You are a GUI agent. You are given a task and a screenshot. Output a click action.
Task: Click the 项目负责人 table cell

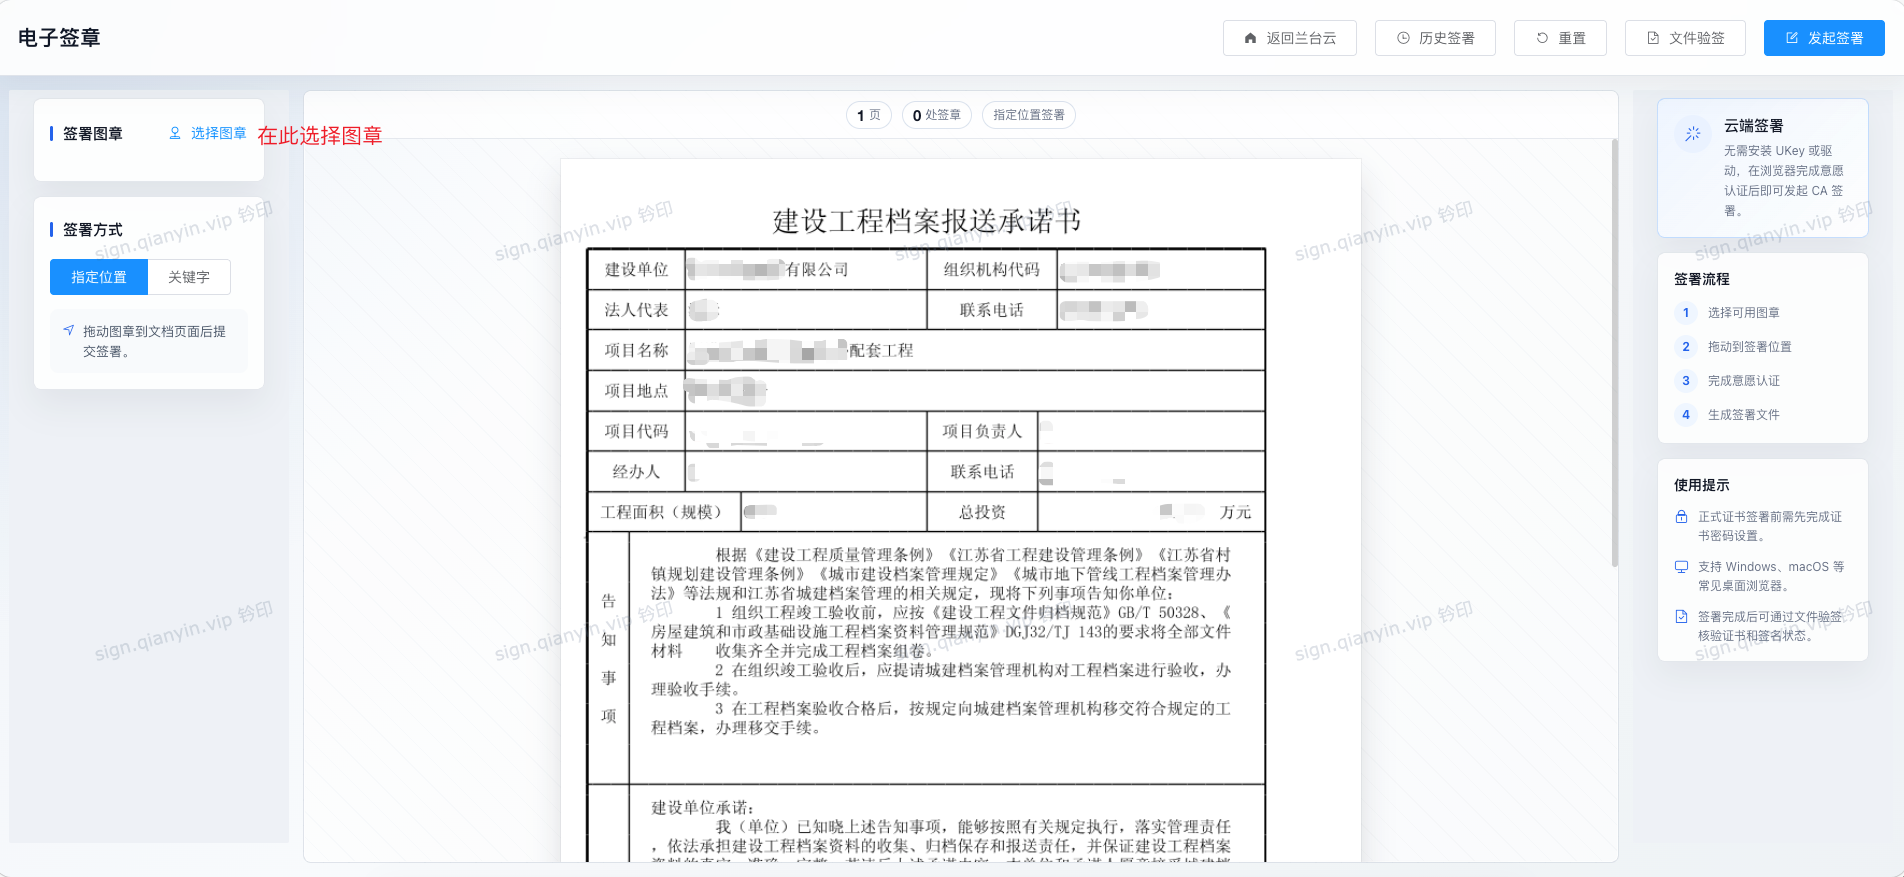tap(982, 431)
